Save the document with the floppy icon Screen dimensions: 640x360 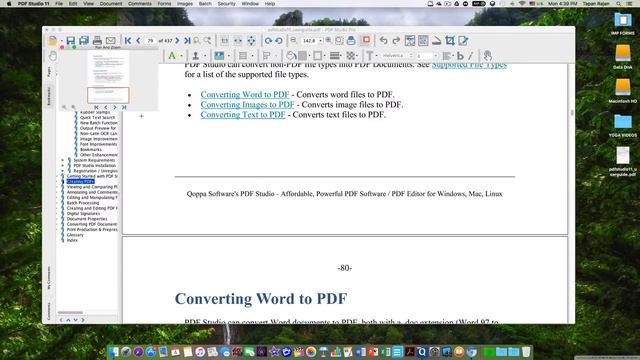pos(71,40)
